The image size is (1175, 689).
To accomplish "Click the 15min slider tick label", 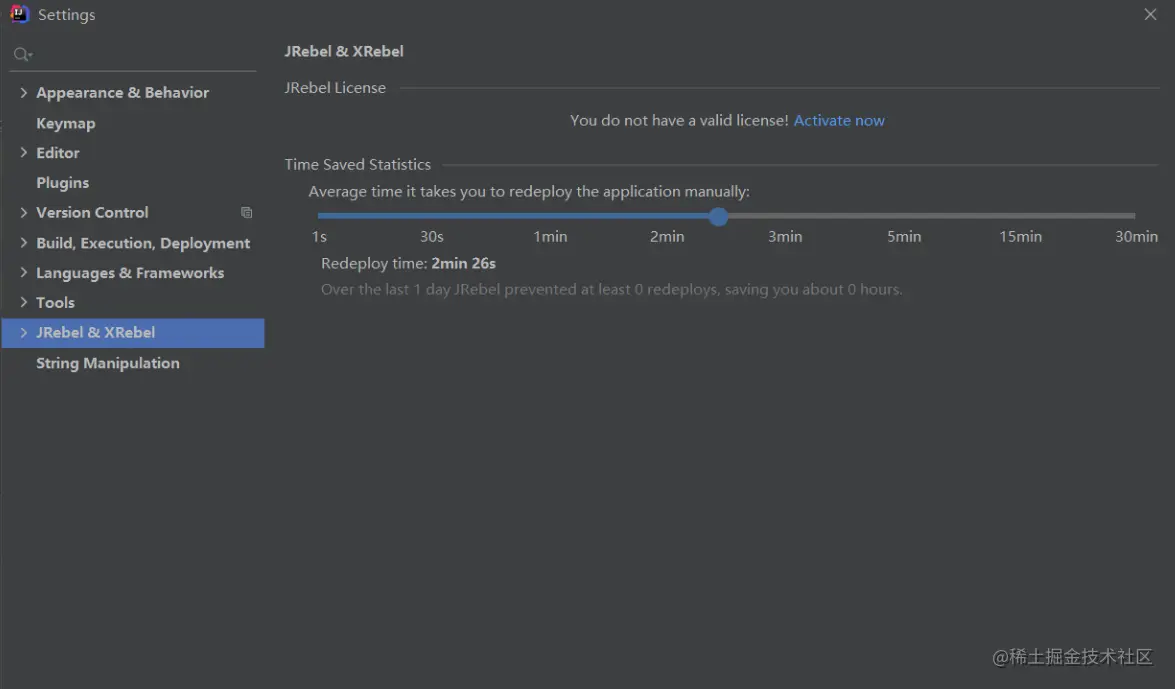I will (x=1020, y=237).
